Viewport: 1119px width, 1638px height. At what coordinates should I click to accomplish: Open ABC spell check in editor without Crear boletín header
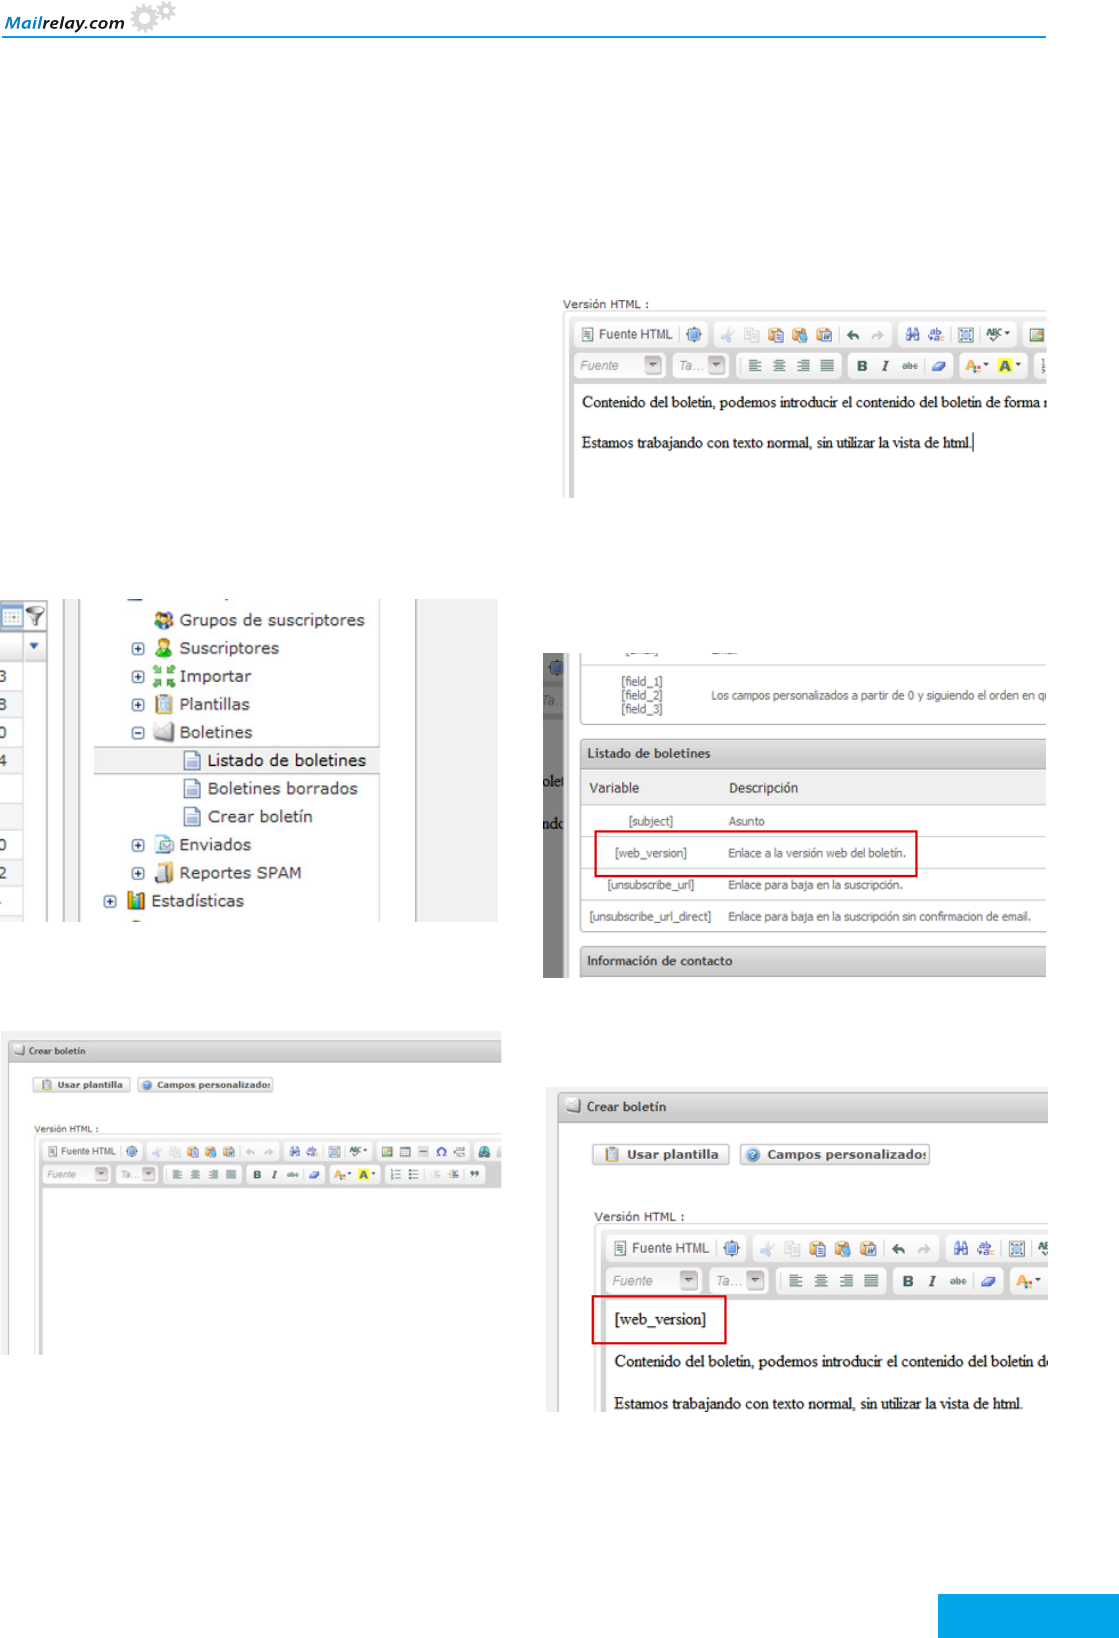click(x=998, y=334)
